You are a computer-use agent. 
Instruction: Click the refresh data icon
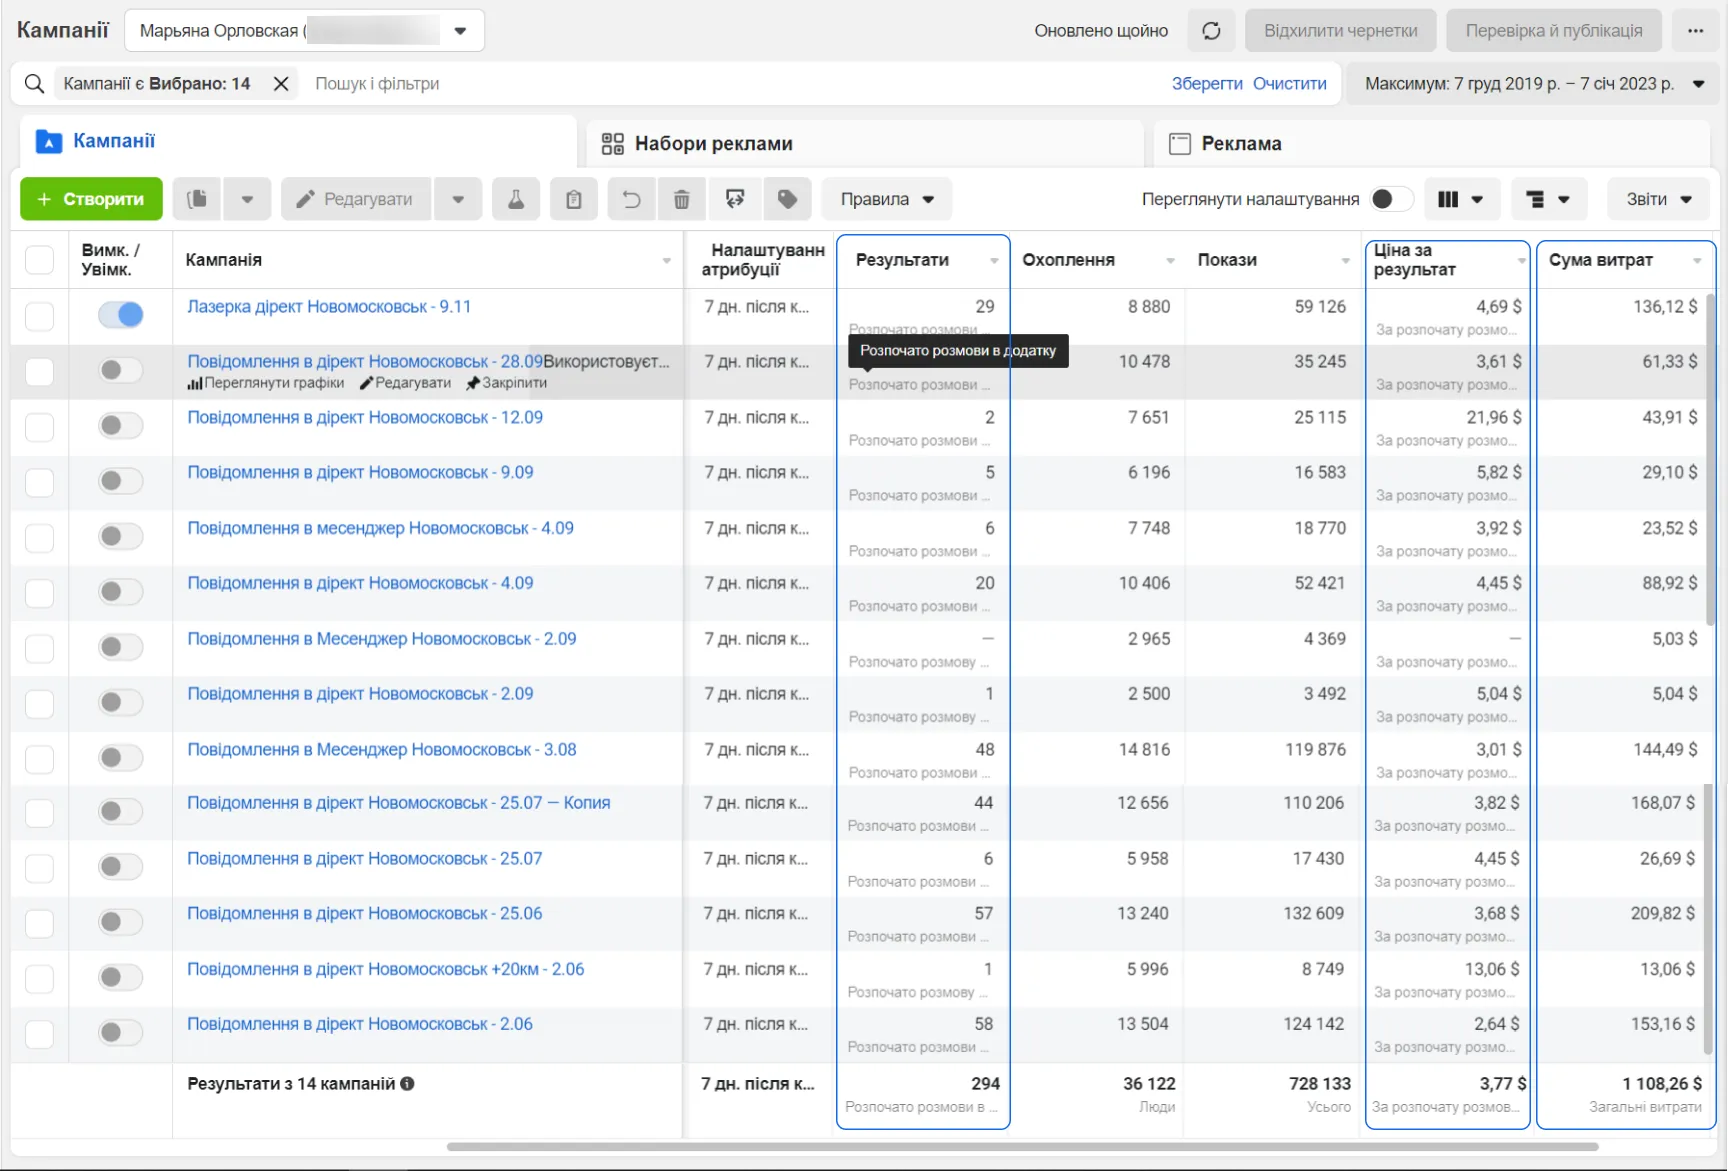[1211, 31]
